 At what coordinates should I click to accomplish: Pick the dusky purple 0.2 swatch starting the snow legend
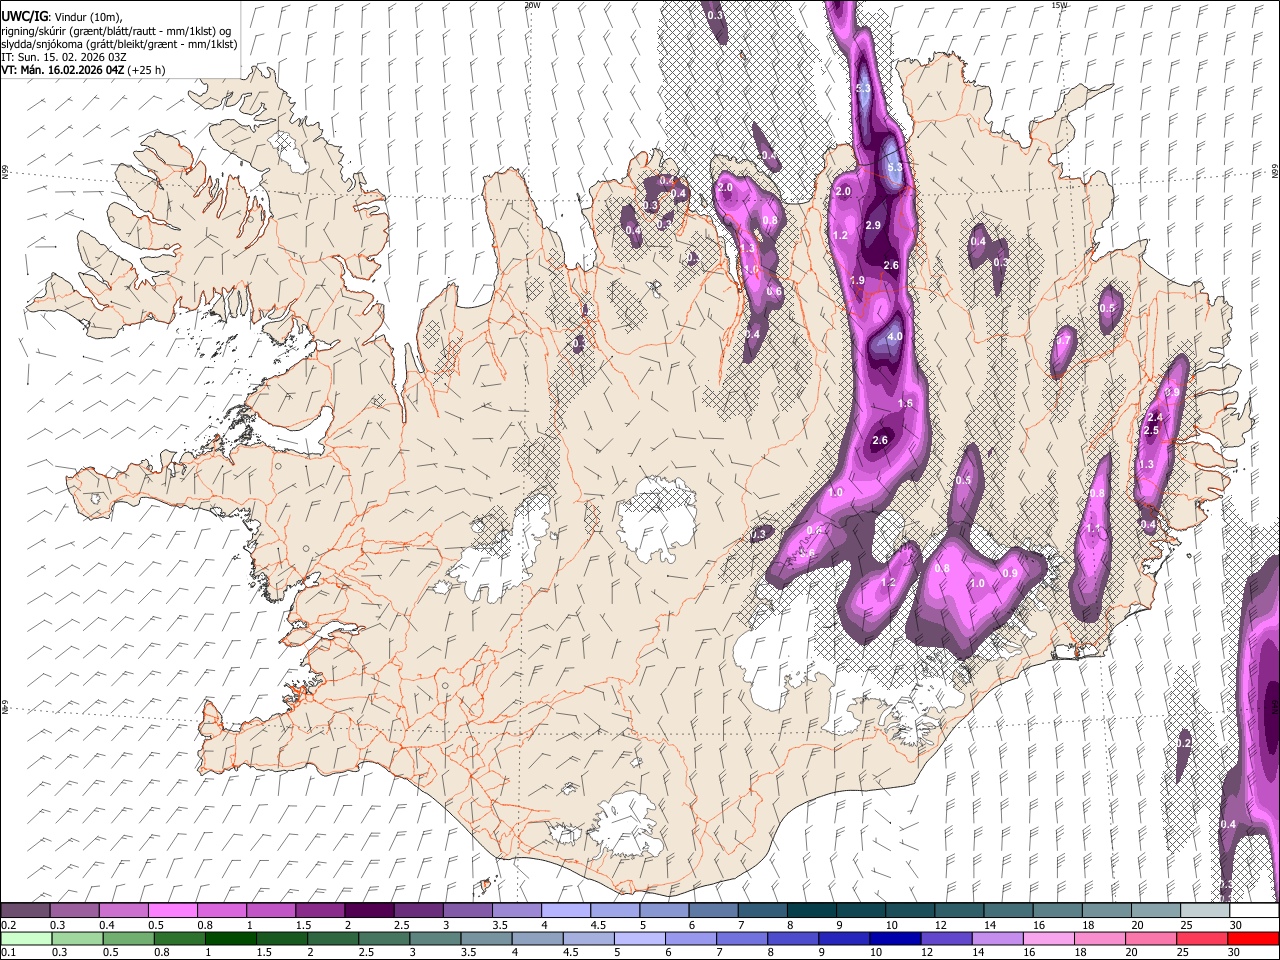(x=26, y=910)
